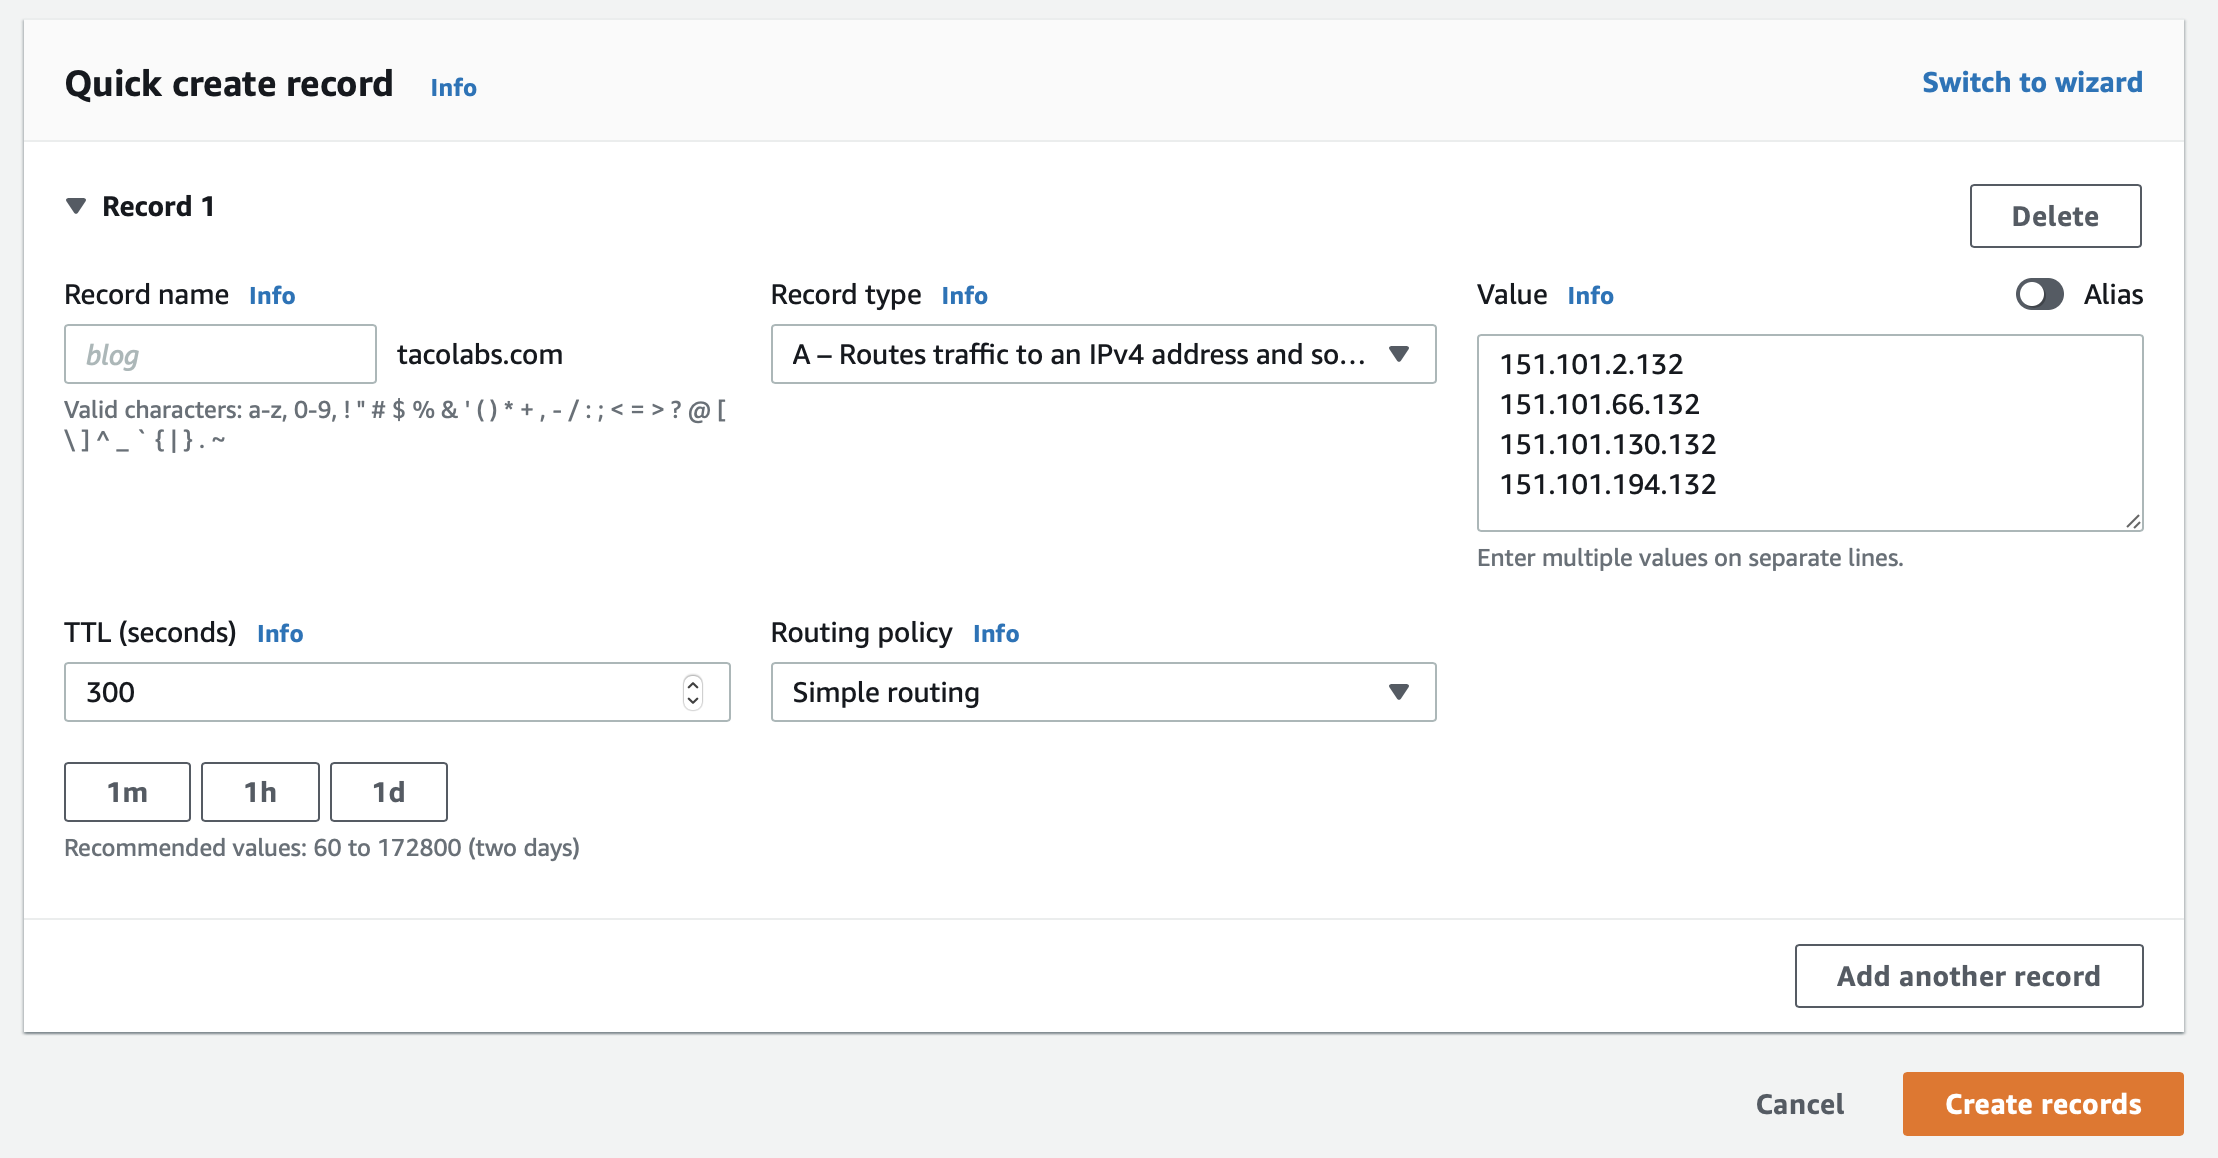Viewport: 2218px width, 1158px height.
Task: Open Info next to Record type
Action: coord(964,295)
